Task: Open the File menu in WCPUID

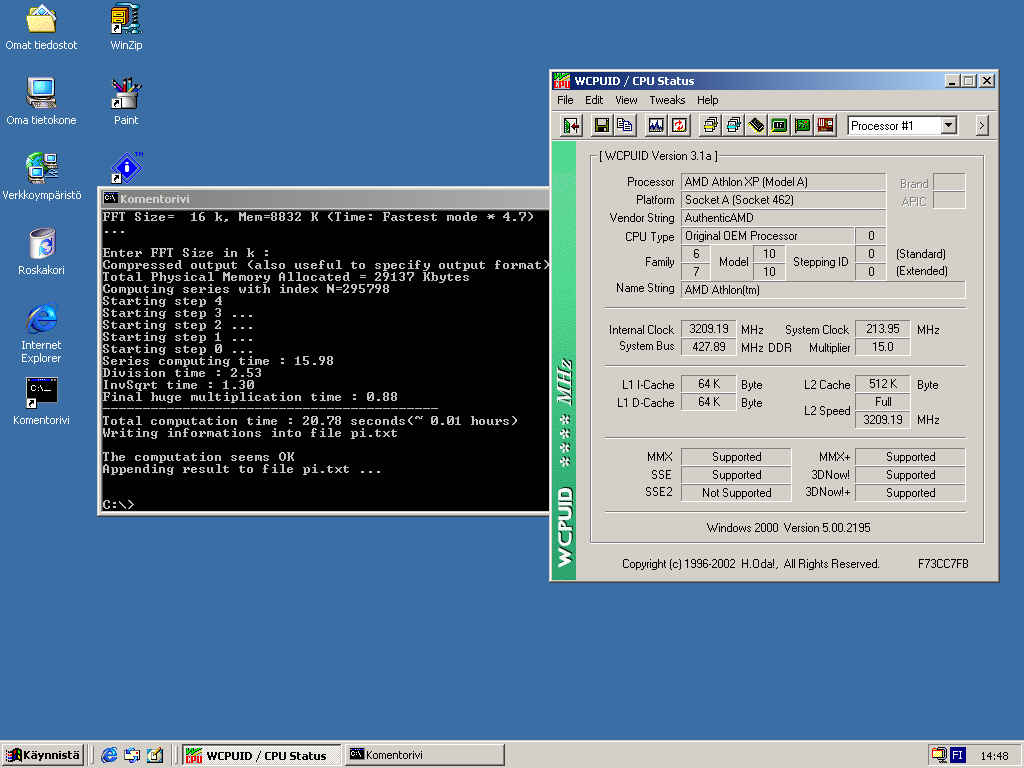Action: coord(565,100)
